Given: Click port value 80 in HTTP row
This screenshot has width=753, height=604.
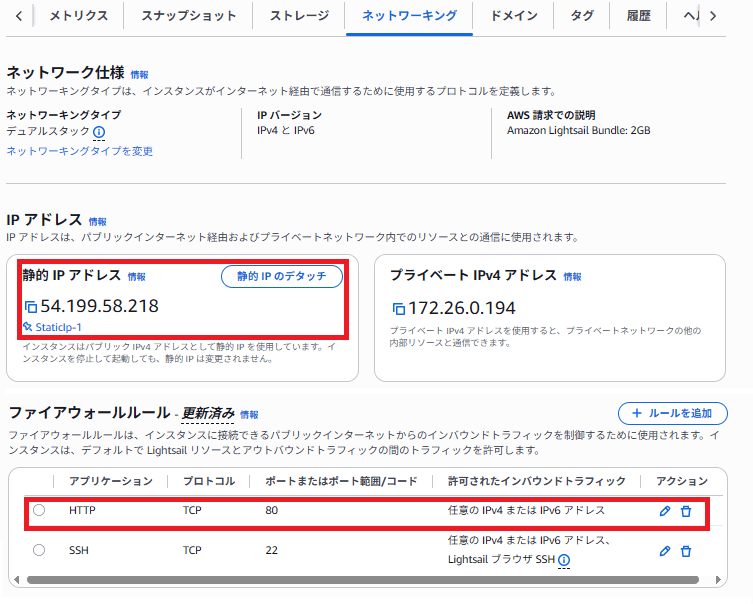Looking at the screenshot, I should coord(272,510).
